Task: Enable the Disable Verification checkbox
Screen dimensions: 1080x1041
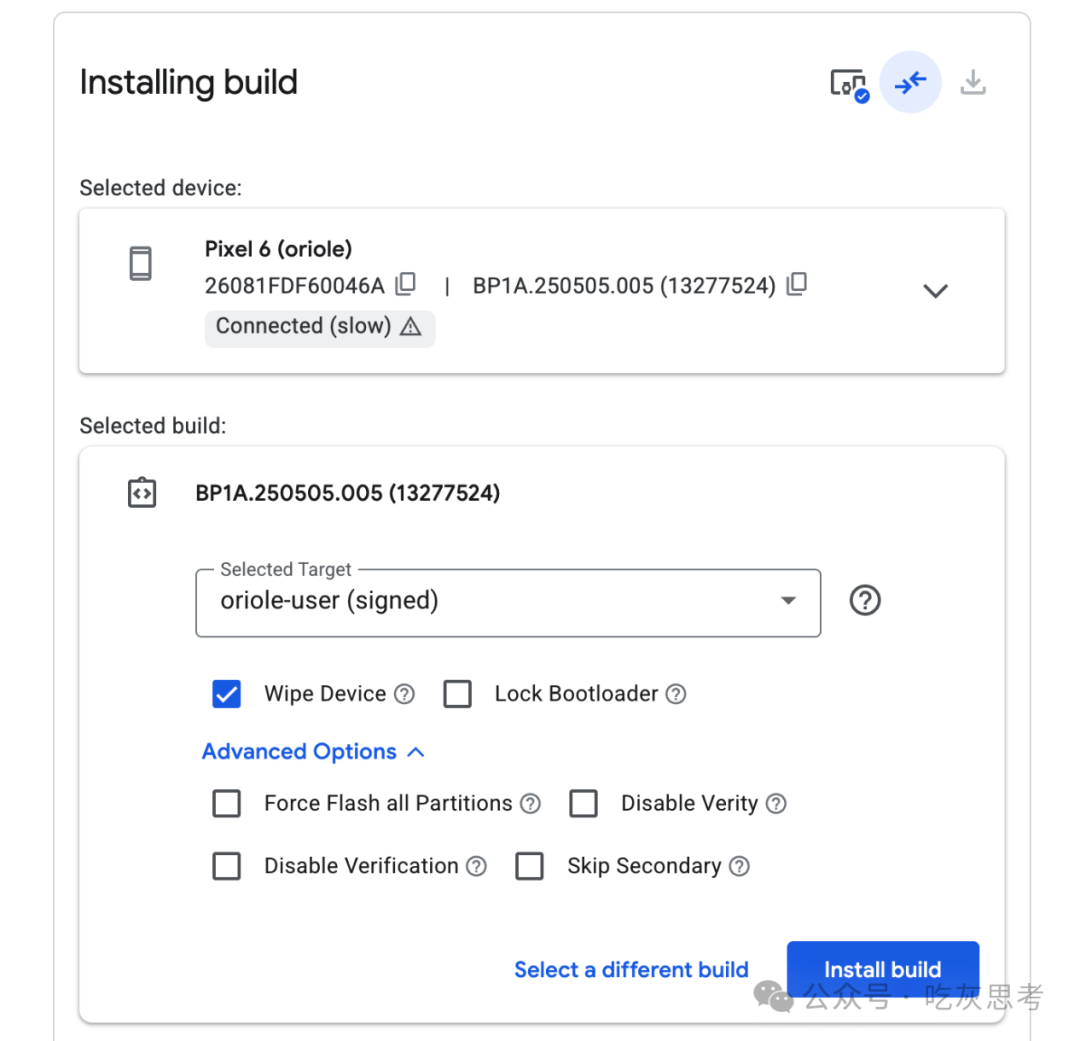Action: click(x=227, y=866)
